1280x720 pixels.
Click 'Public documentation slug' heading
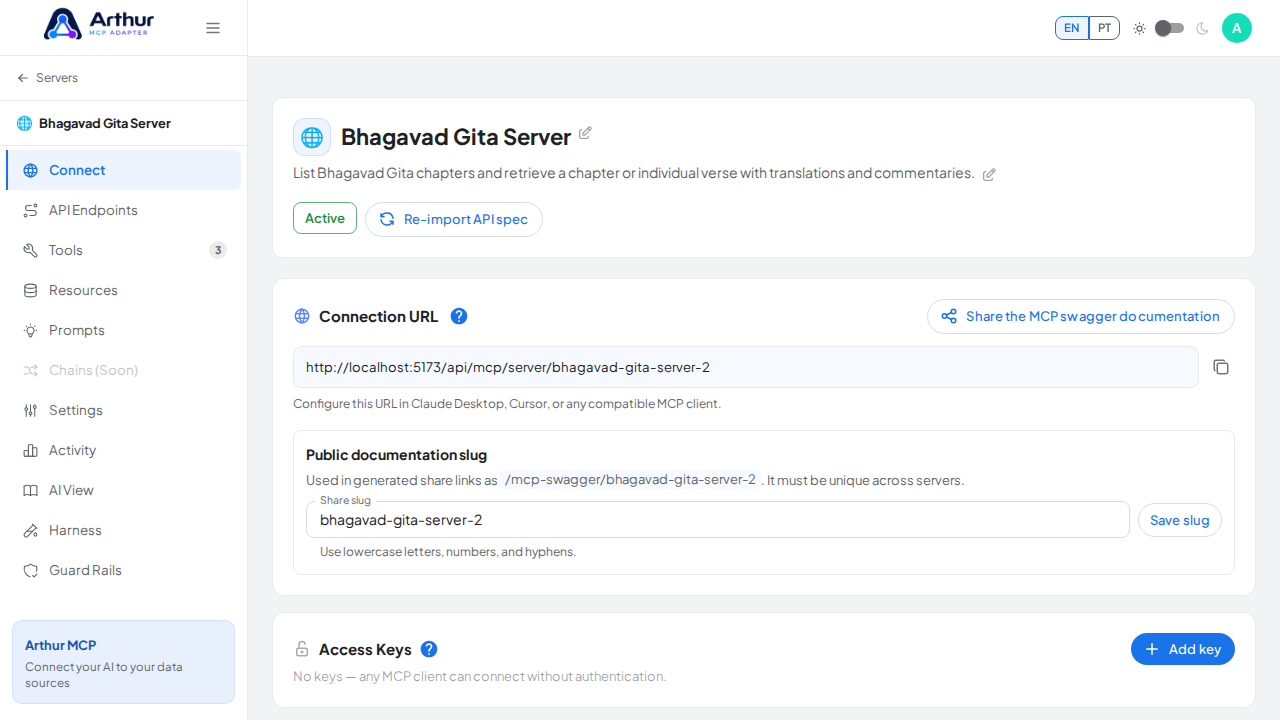(397, 455)
